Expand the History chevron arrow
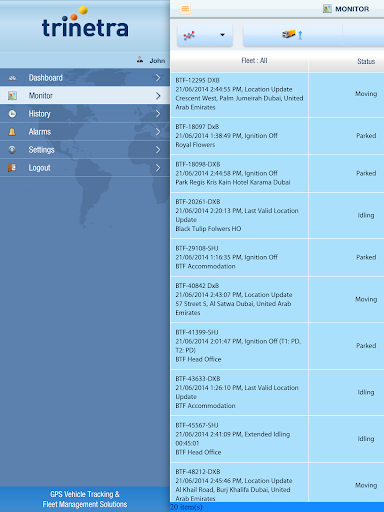Image resolution: width=384 pixels, height=512 pixels. coord(158,114)
